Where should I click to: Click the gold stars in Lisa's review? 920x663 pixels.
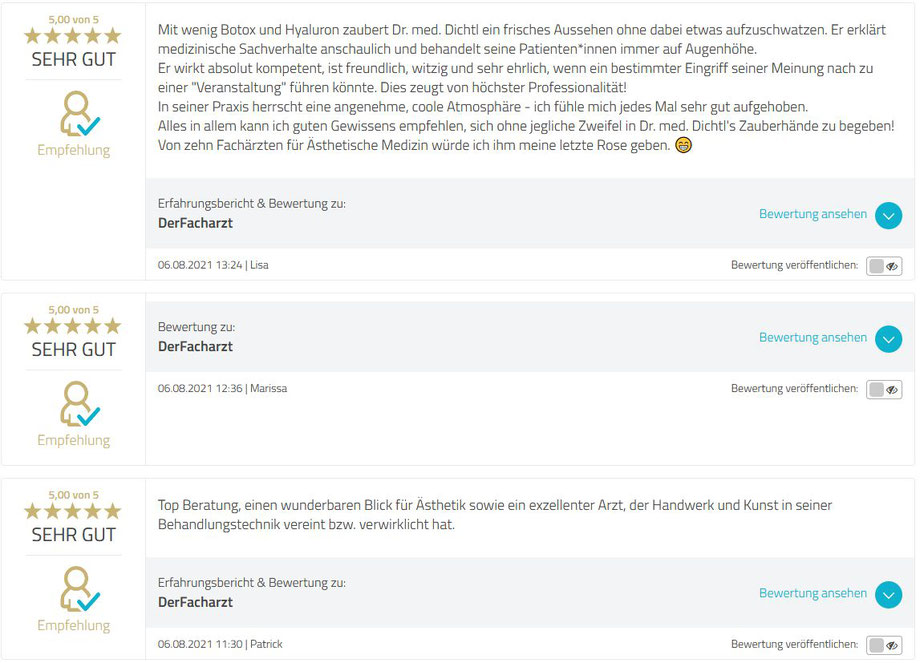pyautogui.click(x=73, y=36)
